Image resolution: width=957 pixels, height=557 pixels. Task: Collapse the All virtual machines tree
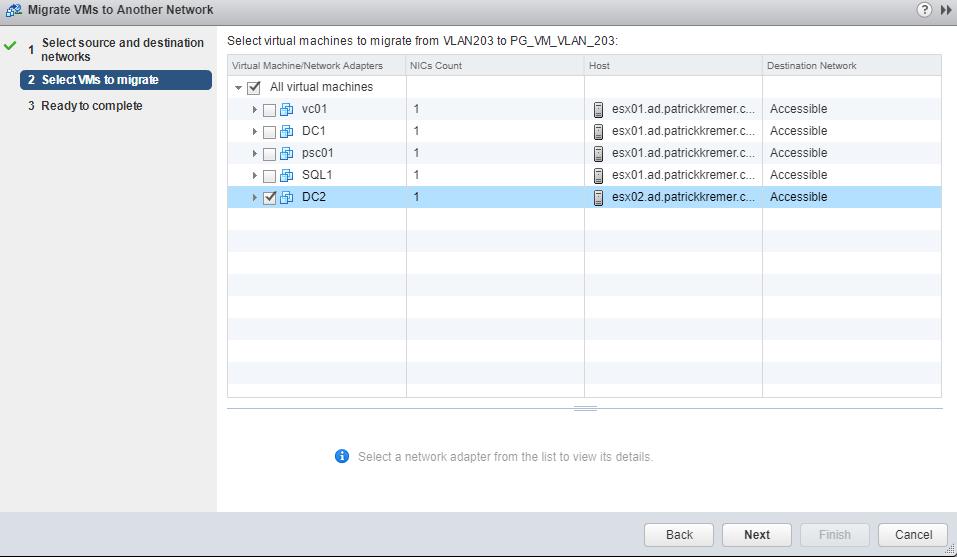[238, 88]
